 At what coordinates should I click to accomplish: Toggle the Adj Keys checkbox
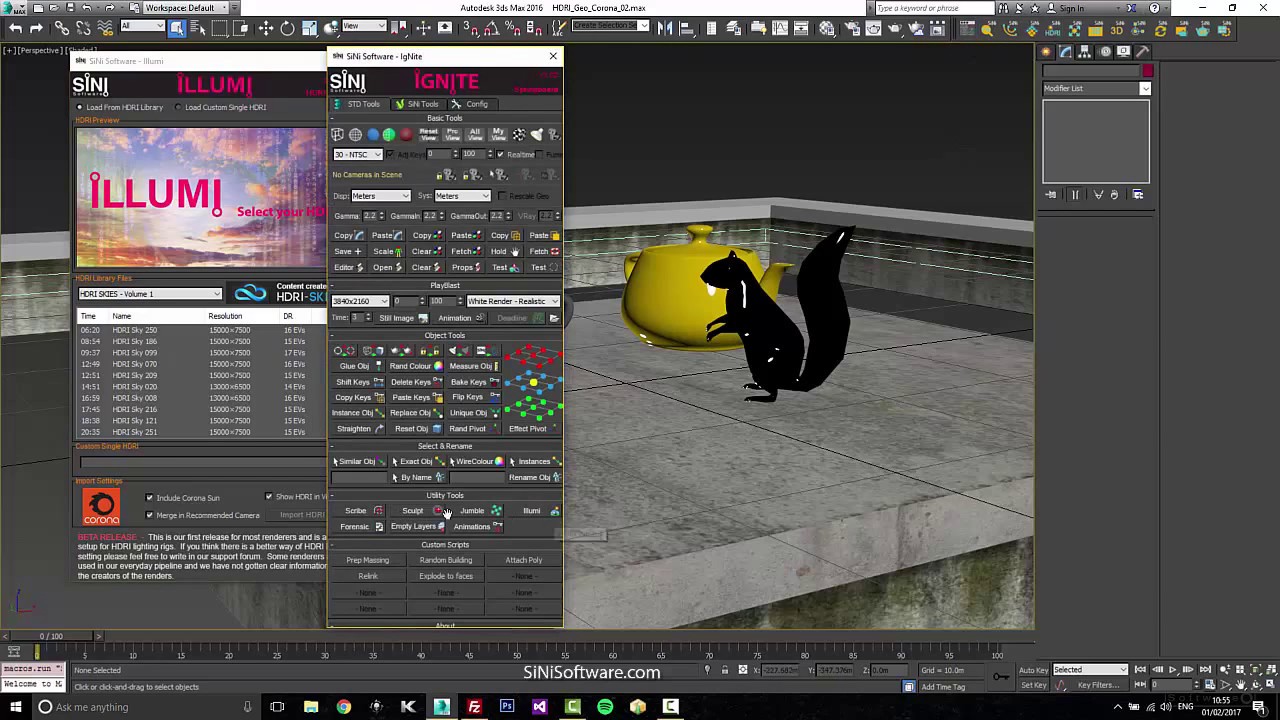390,155
